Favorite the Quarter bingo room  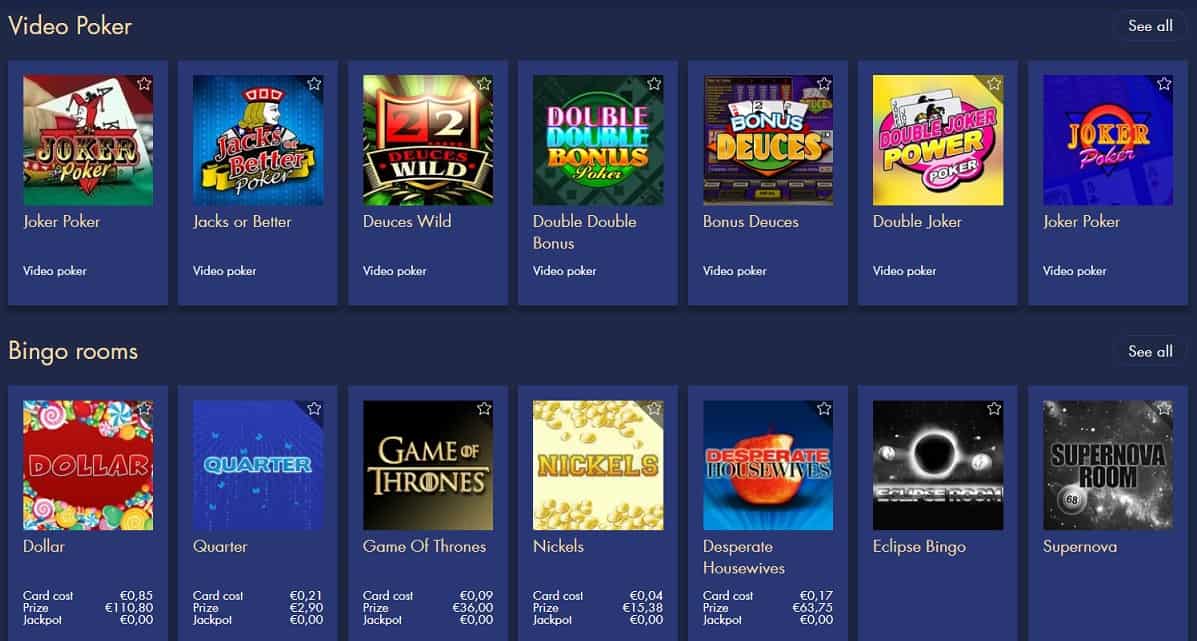pos(314,409)
